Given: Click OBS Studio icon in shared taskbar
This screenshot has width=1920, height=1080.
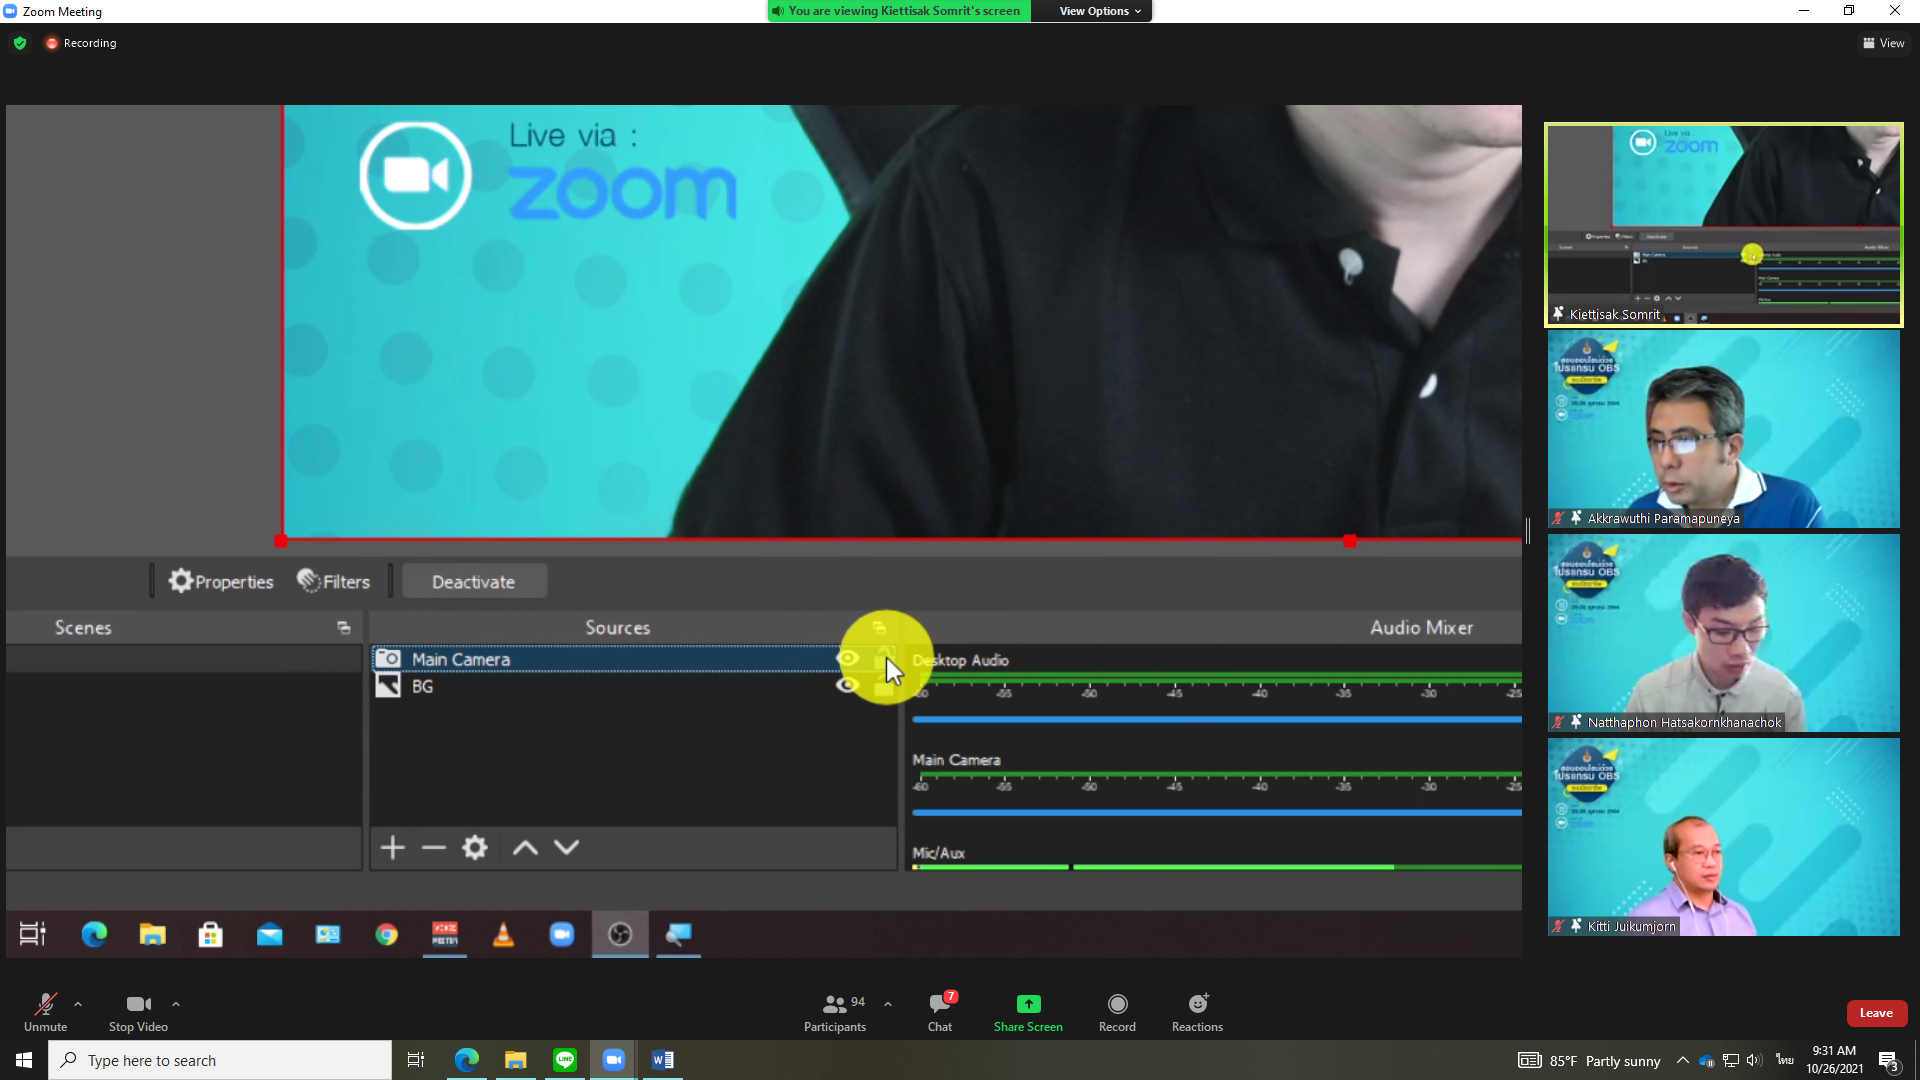Looking at the screenshot, I should pyautogui.click(x=620, y=934).
